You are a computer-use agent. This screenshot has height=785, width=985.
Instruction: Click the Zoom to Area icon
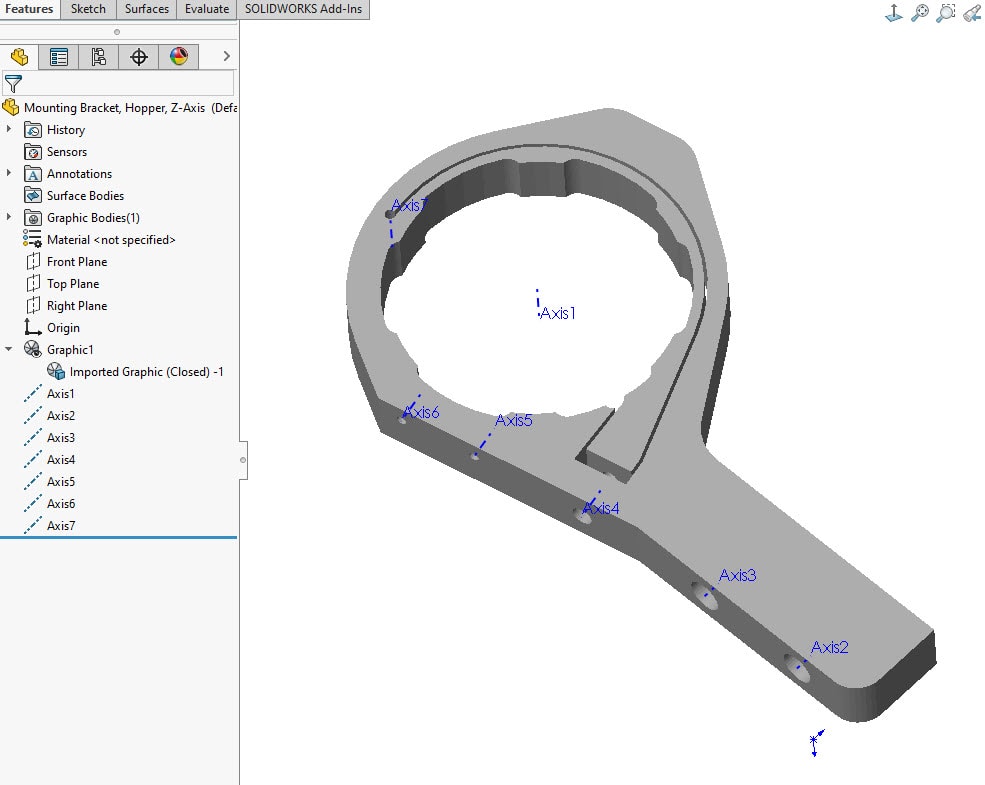coord(945,13)
